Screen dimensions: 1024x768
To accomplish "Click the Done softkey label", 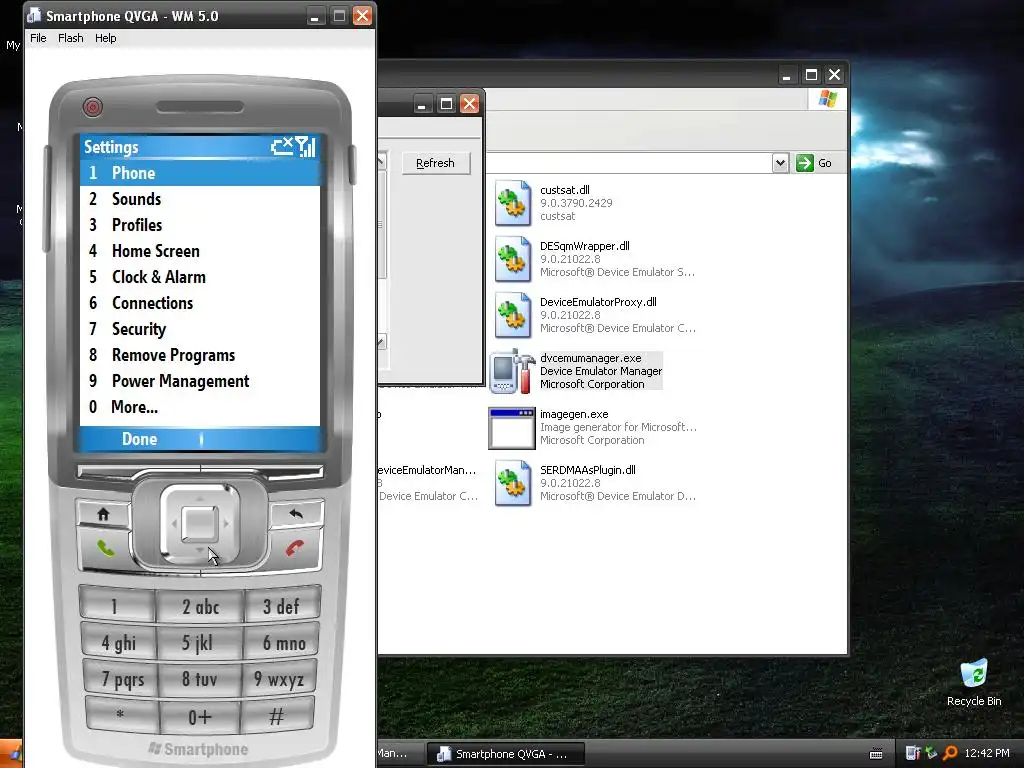I will click(140, 439).
